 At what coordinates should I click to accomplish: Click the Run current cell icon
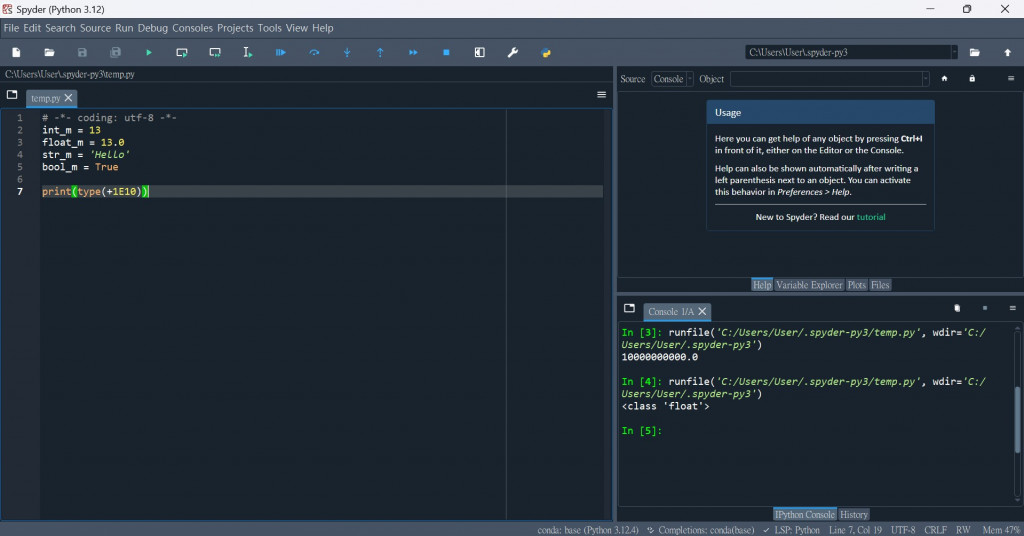(182, 52)
